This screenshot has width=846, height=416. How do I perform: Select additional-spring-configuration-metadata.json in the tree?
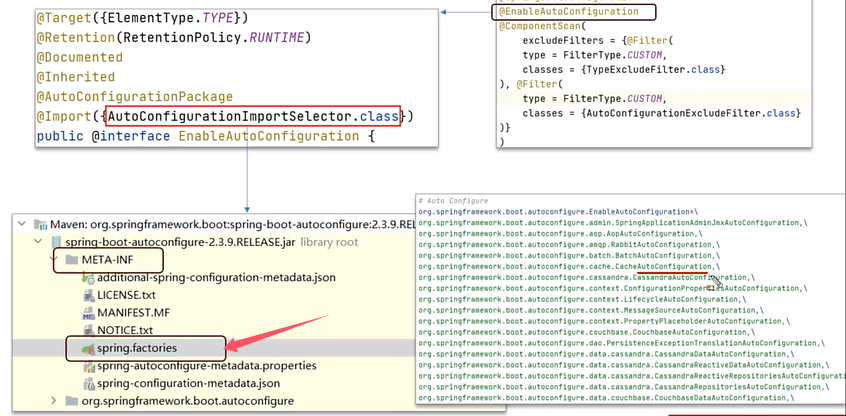[216, 278]
